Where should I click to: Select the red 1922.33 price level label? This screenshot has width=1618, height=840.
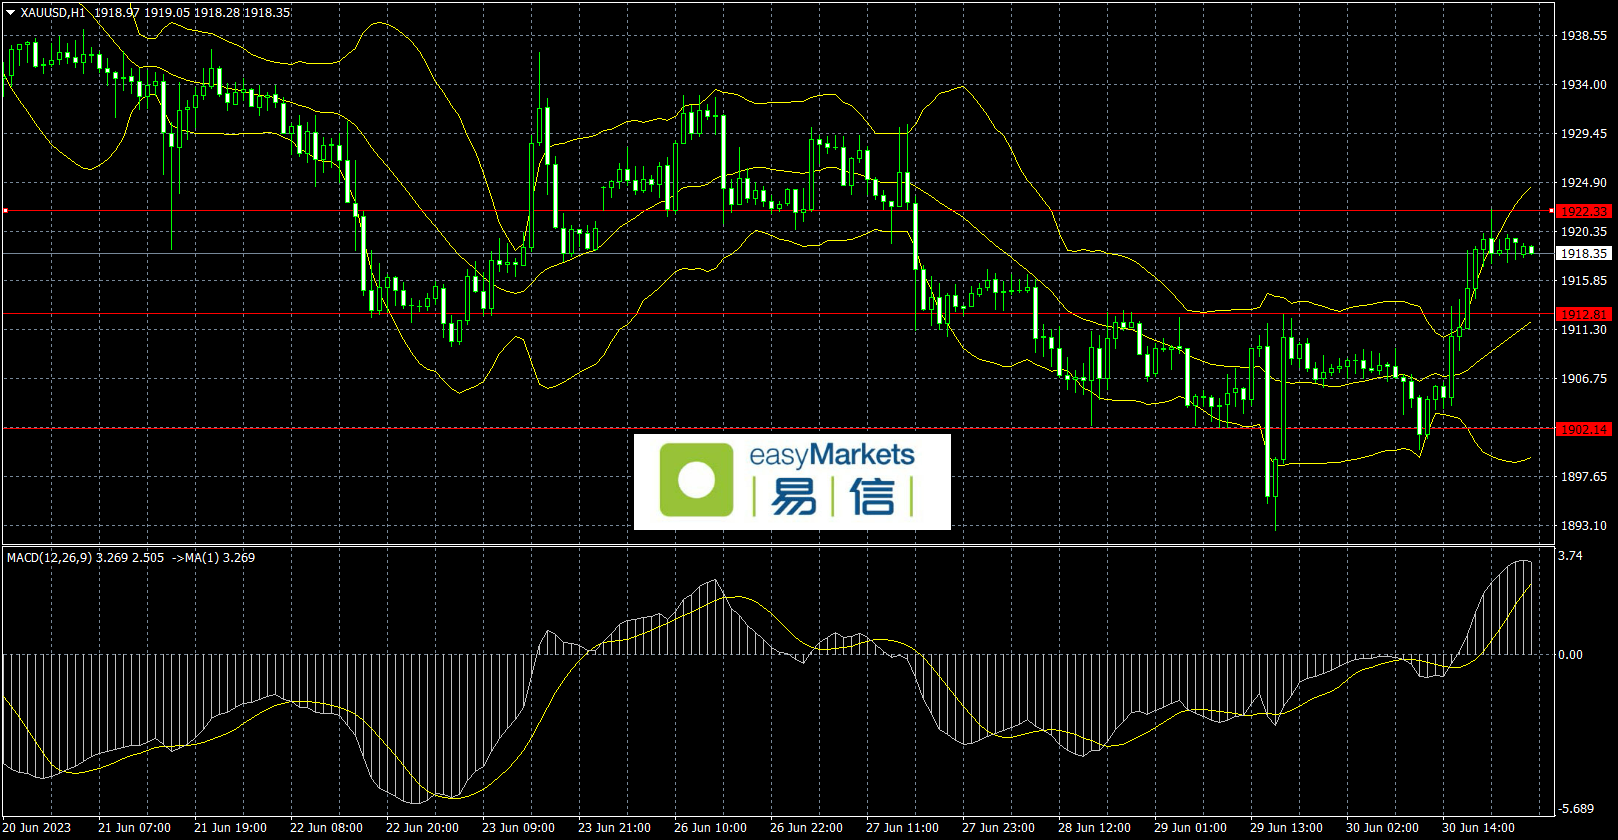[x=1584, y=211]
